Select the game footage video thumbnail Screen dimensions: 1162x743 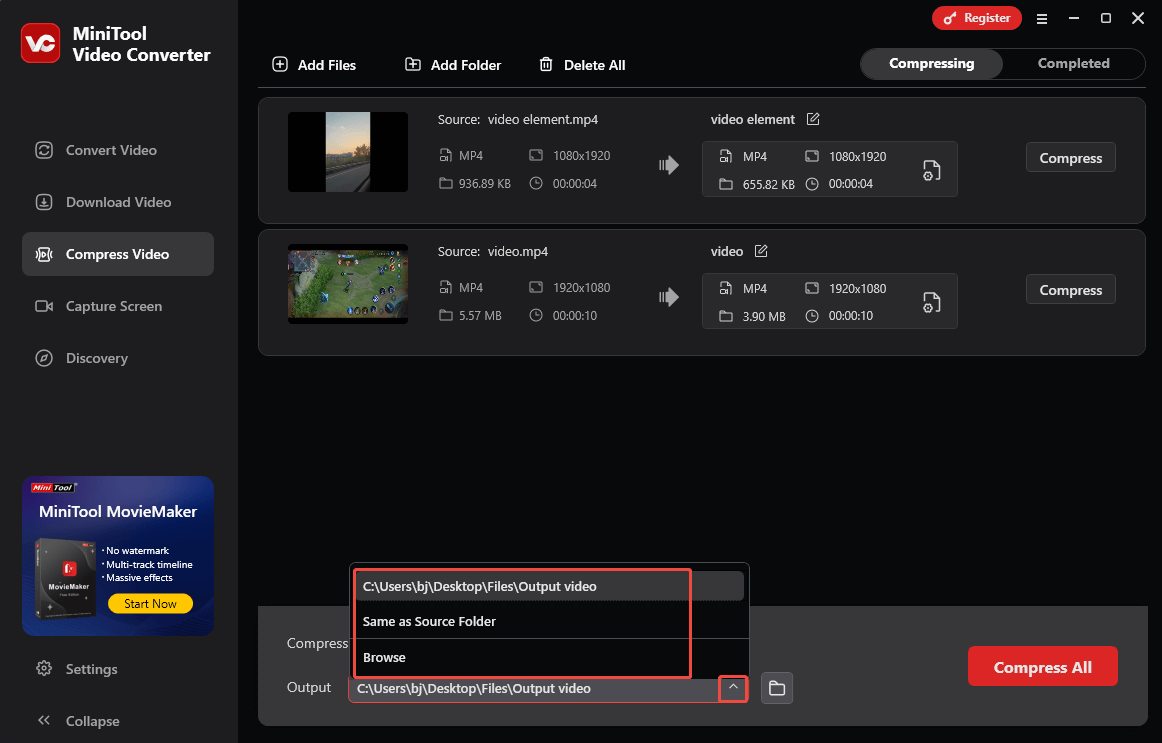click(348, 284)
